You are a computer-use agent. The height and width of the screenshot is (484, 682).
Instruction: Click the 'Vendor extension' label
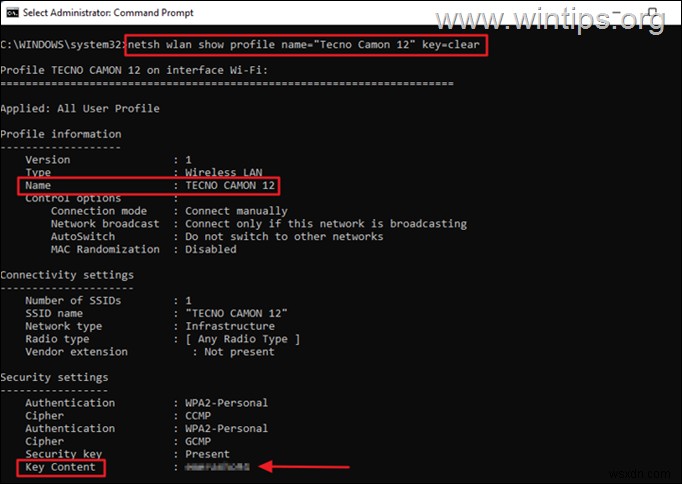tap(77, 351)
